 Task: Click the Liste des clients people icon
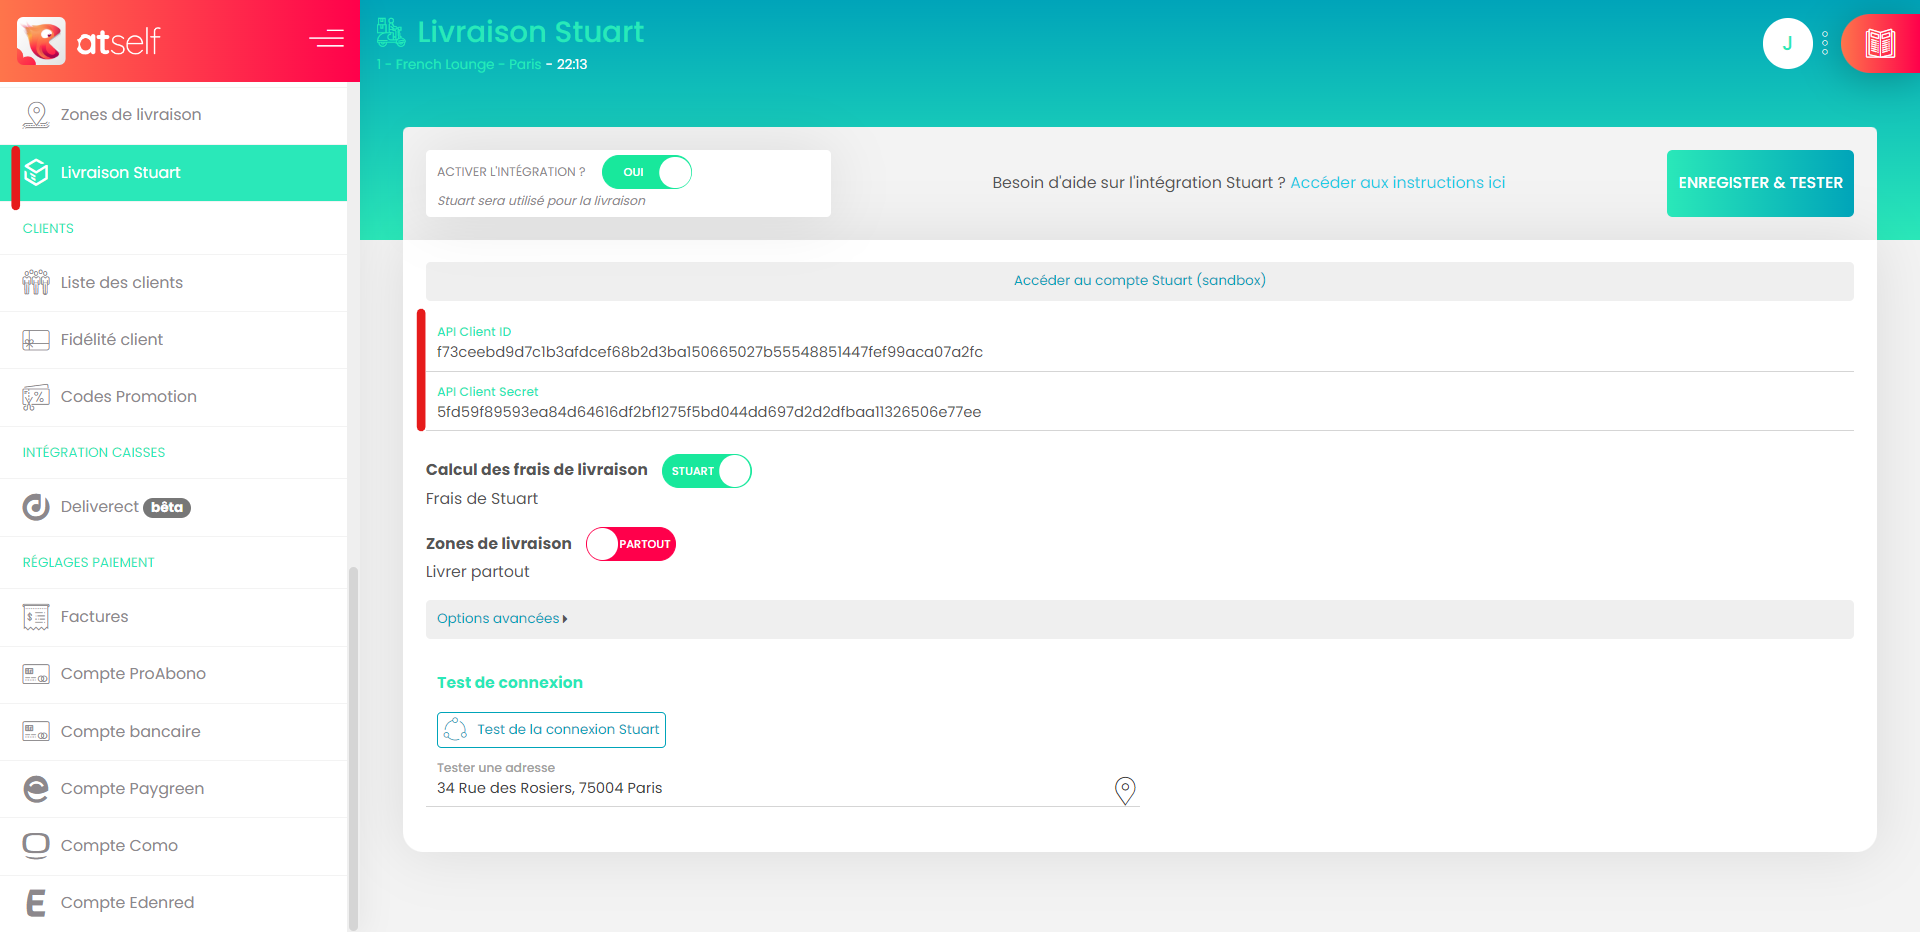coord(36,282)
